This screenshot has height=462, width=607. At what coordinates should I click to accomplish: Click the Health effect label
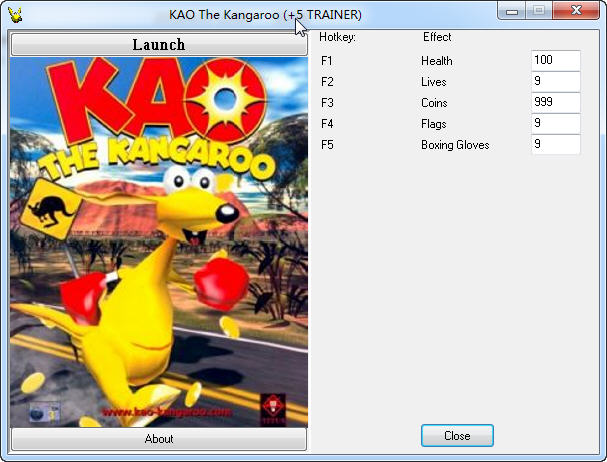click(x=437, y=61)
